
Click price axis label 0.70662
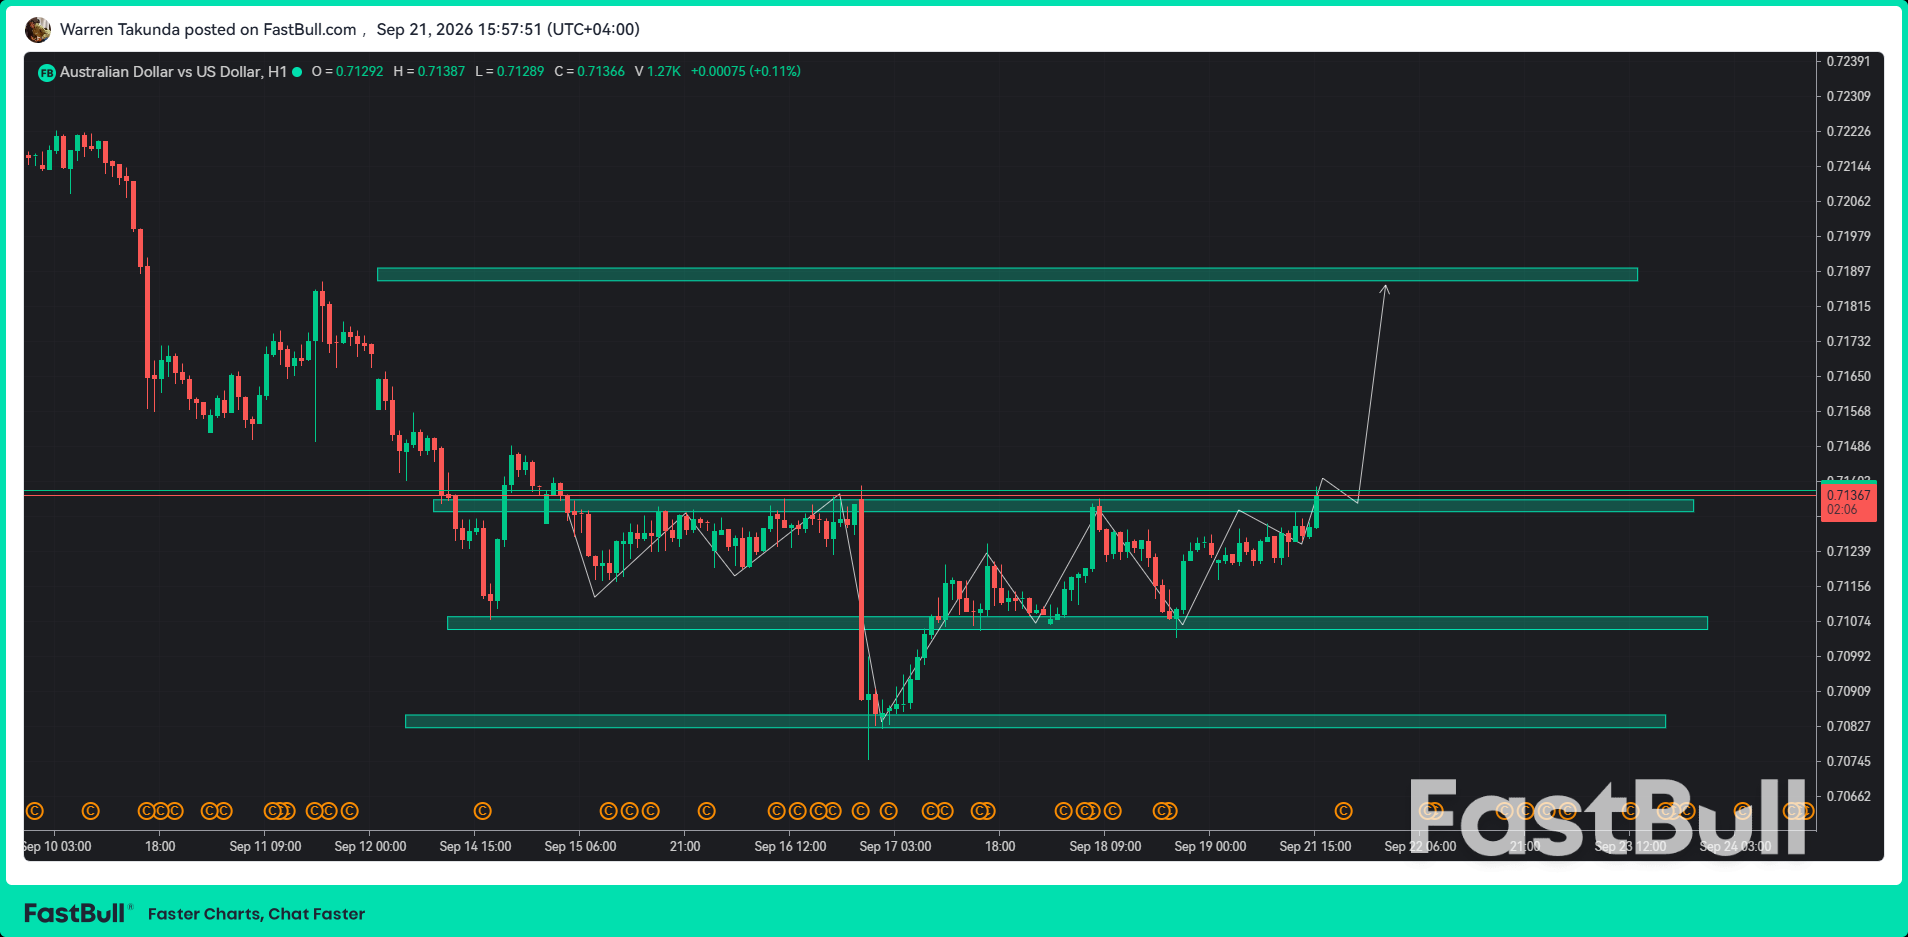pyautogui.click(x=1848, y=796)
